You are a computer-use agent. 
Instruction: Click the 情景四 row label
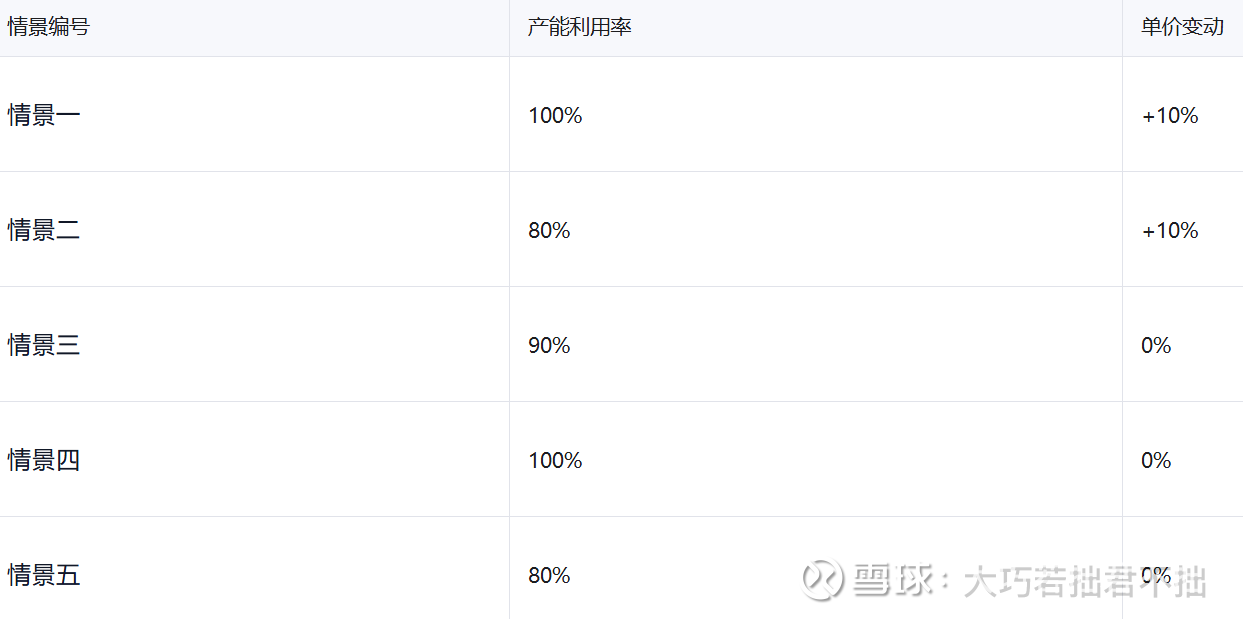(x=44, y=460)
